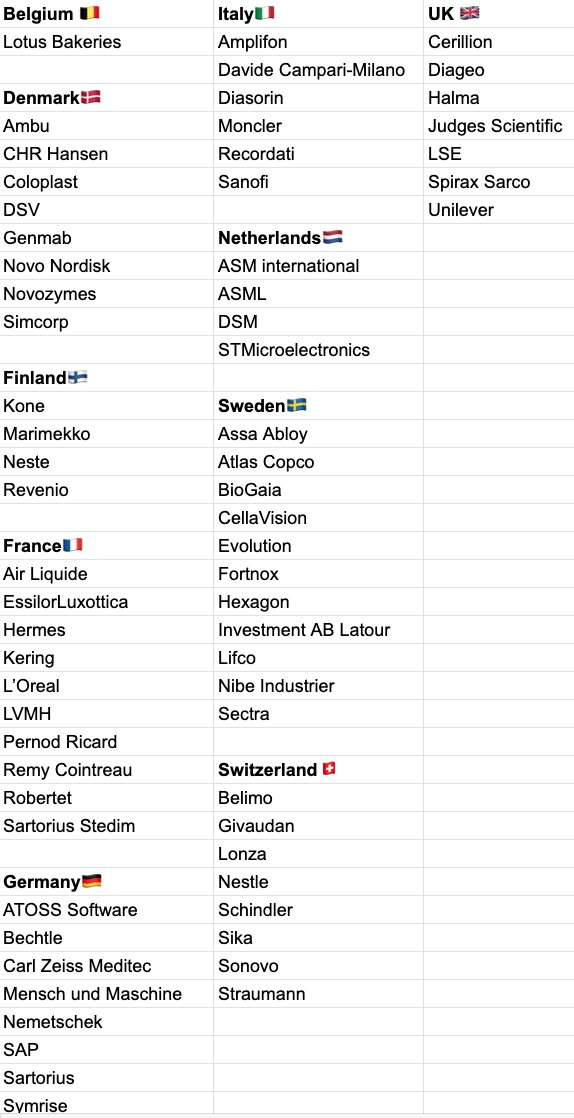Select the EssilorLuxottica cell
The width and height of the screenshot is (574, 1118).
point(106,602)
